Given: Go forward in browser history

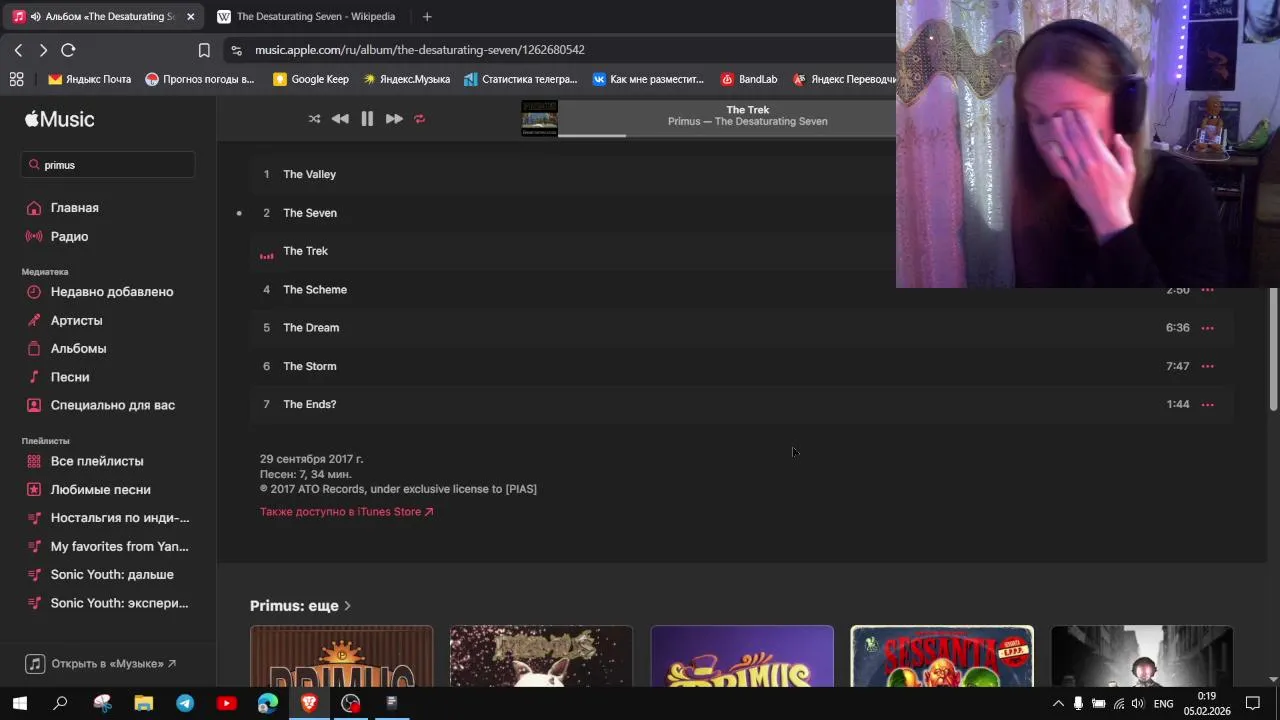Looking at the screenshot, I should (43, 50).
